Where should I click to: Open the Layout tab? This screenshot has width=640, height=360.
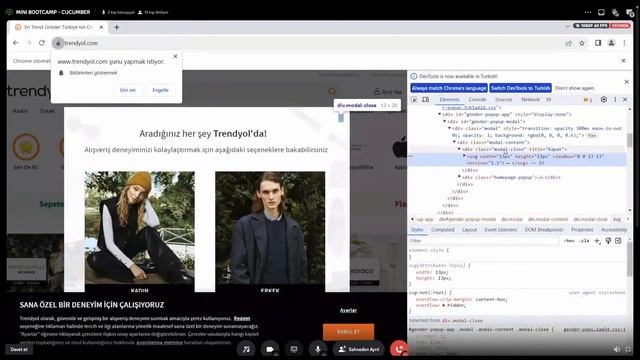[469, 230]
